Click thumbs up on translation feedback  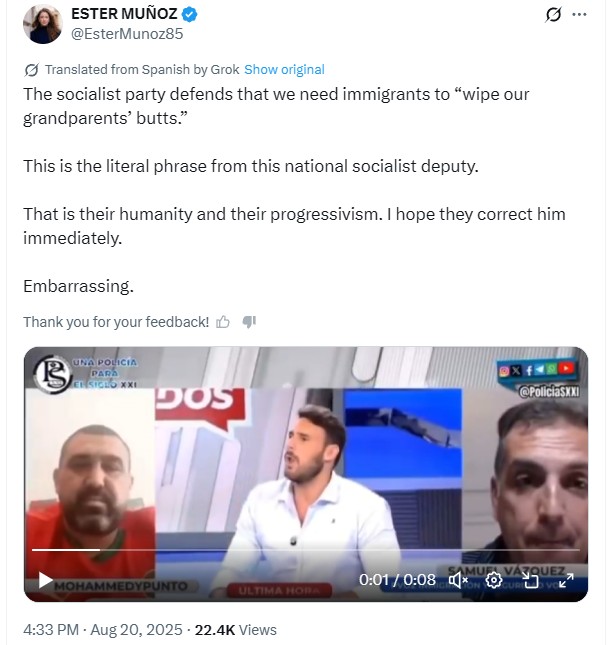click(x=223, y=322)
